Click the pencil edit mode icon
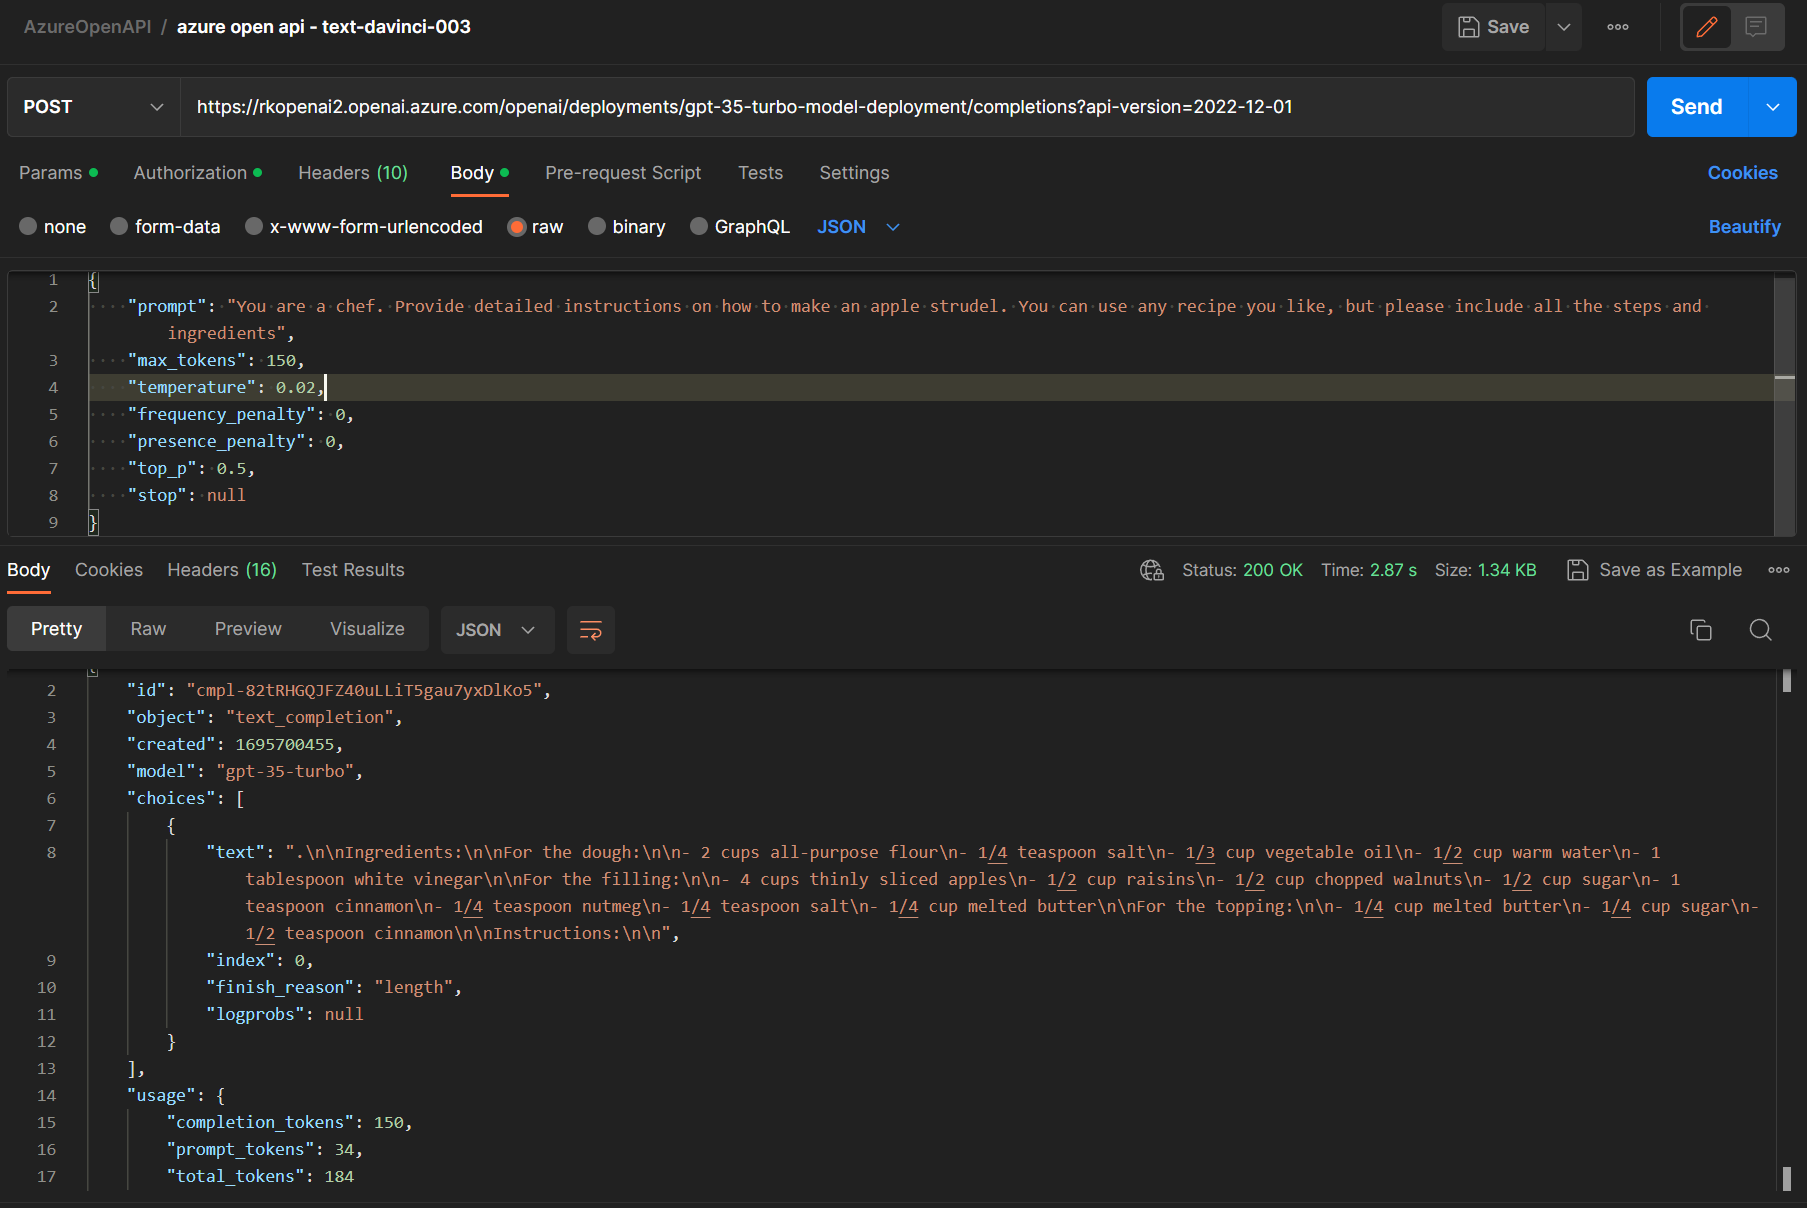The width and height of the screenshot is (1807, 1208). click(1707, 27)
